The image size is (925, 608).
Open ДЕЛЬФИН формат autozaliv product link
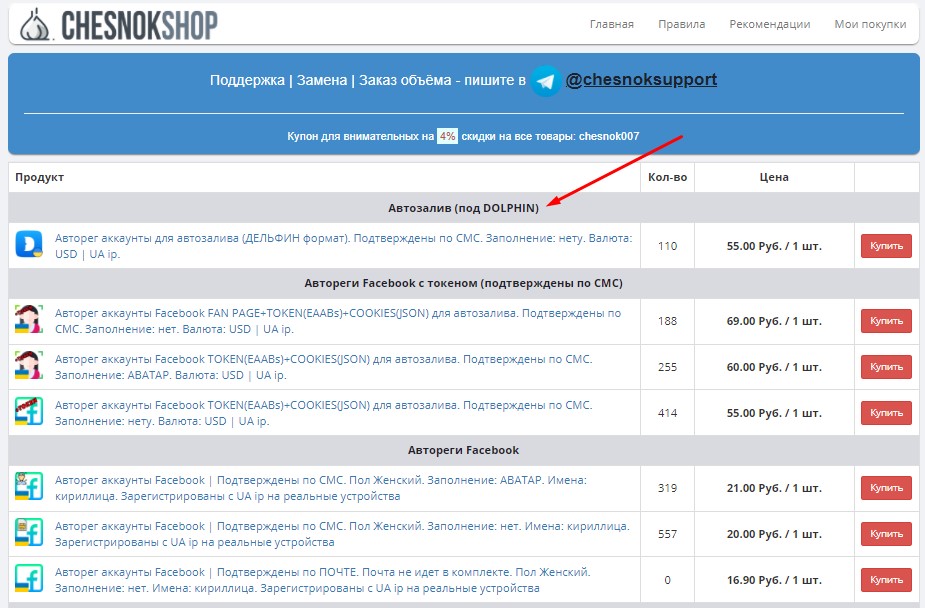[x=343, y=246]
